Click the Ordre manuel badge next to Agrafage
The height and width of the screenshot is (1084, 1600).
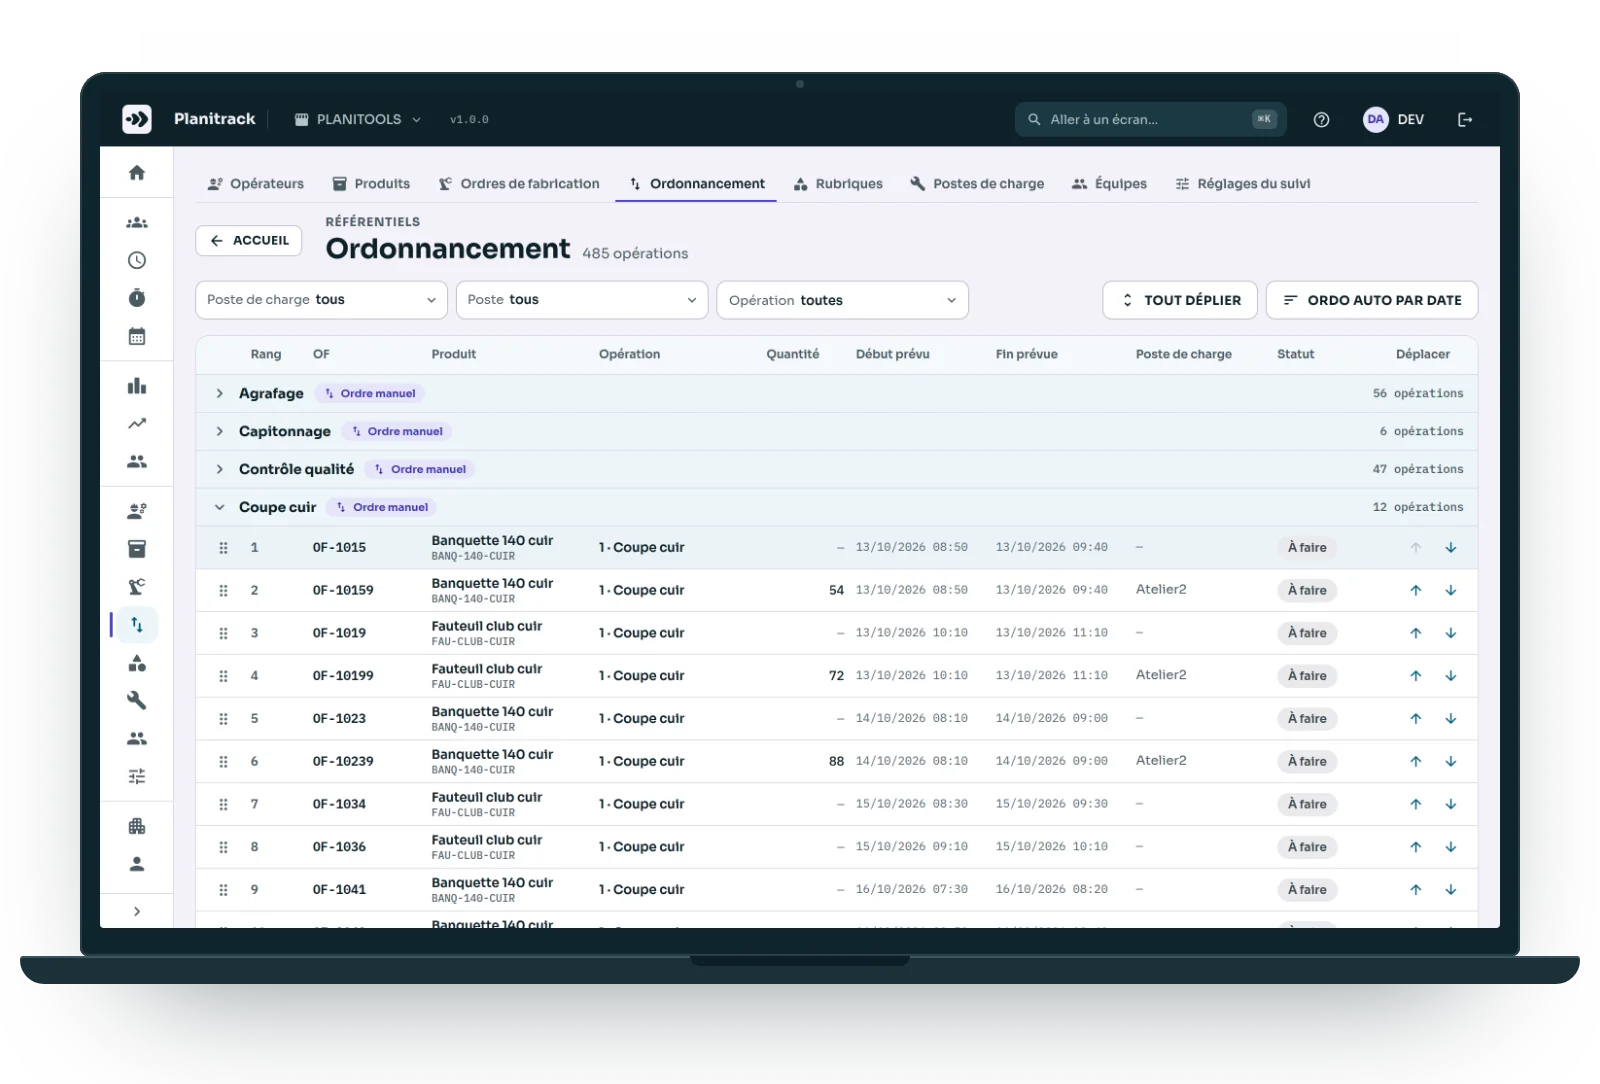click(370, 394)
